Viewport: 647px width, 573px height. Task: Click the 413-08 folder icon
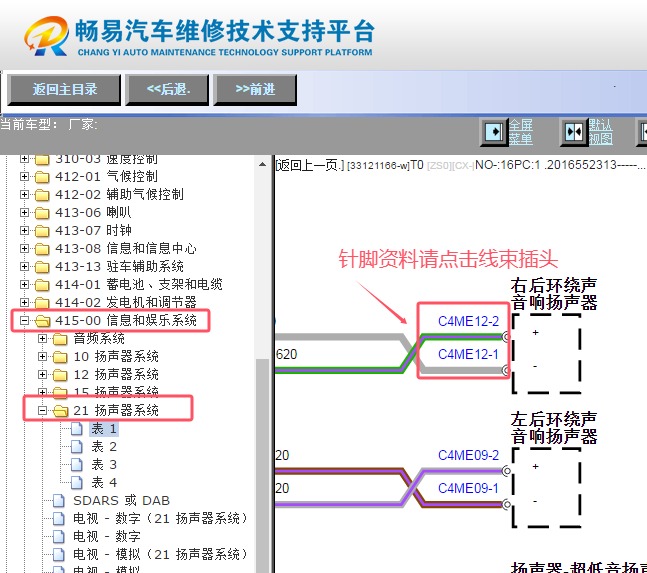click(42, 249)
